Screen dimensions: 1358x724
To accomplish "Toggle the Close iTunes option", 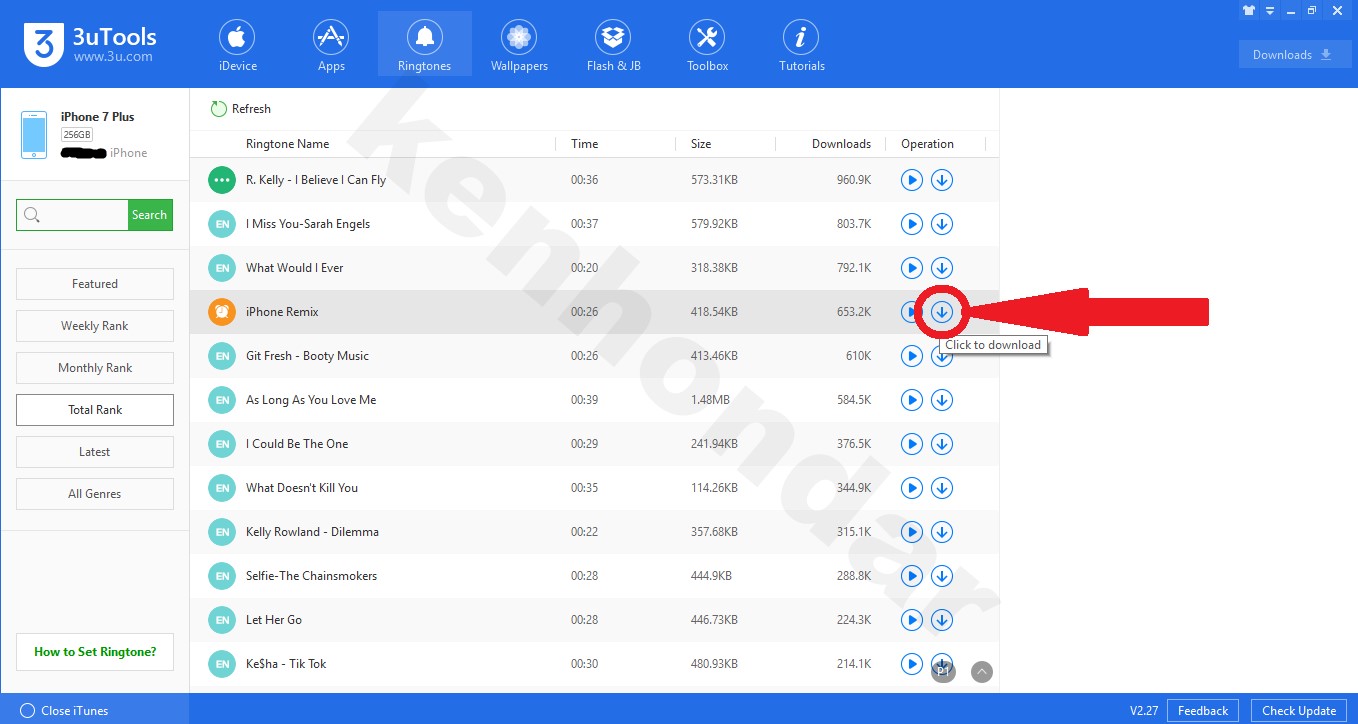I will pyautogui.click(x=64, y=711).
